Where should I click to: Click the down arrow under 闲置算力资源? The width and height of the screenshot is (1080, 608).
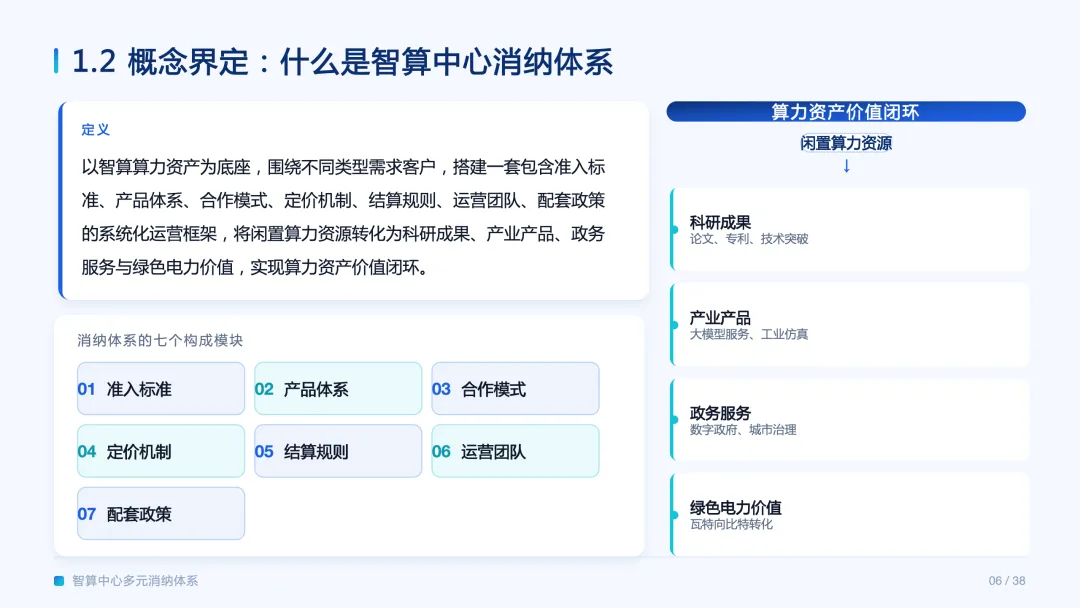click(x=847, y=166)
